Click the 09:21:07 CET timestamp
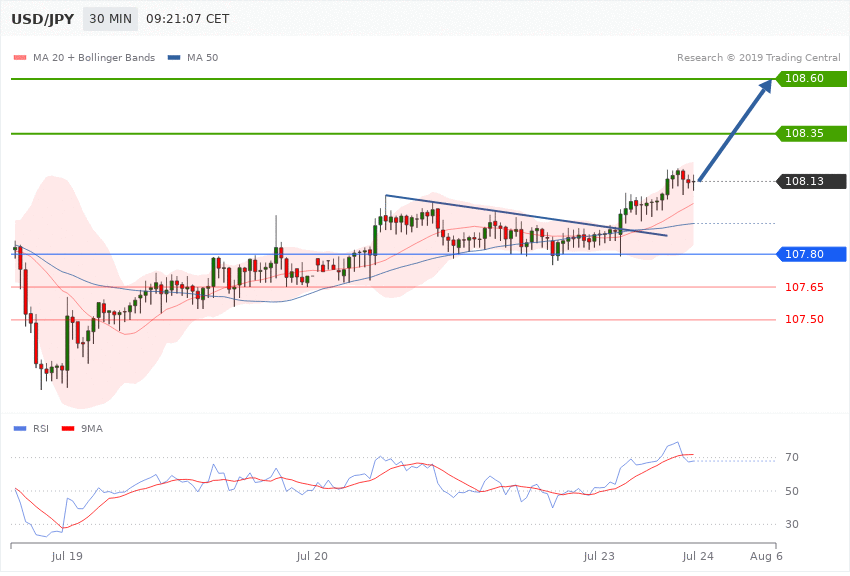The height and width of the screenshot is (576, 850). click(188, 19)
